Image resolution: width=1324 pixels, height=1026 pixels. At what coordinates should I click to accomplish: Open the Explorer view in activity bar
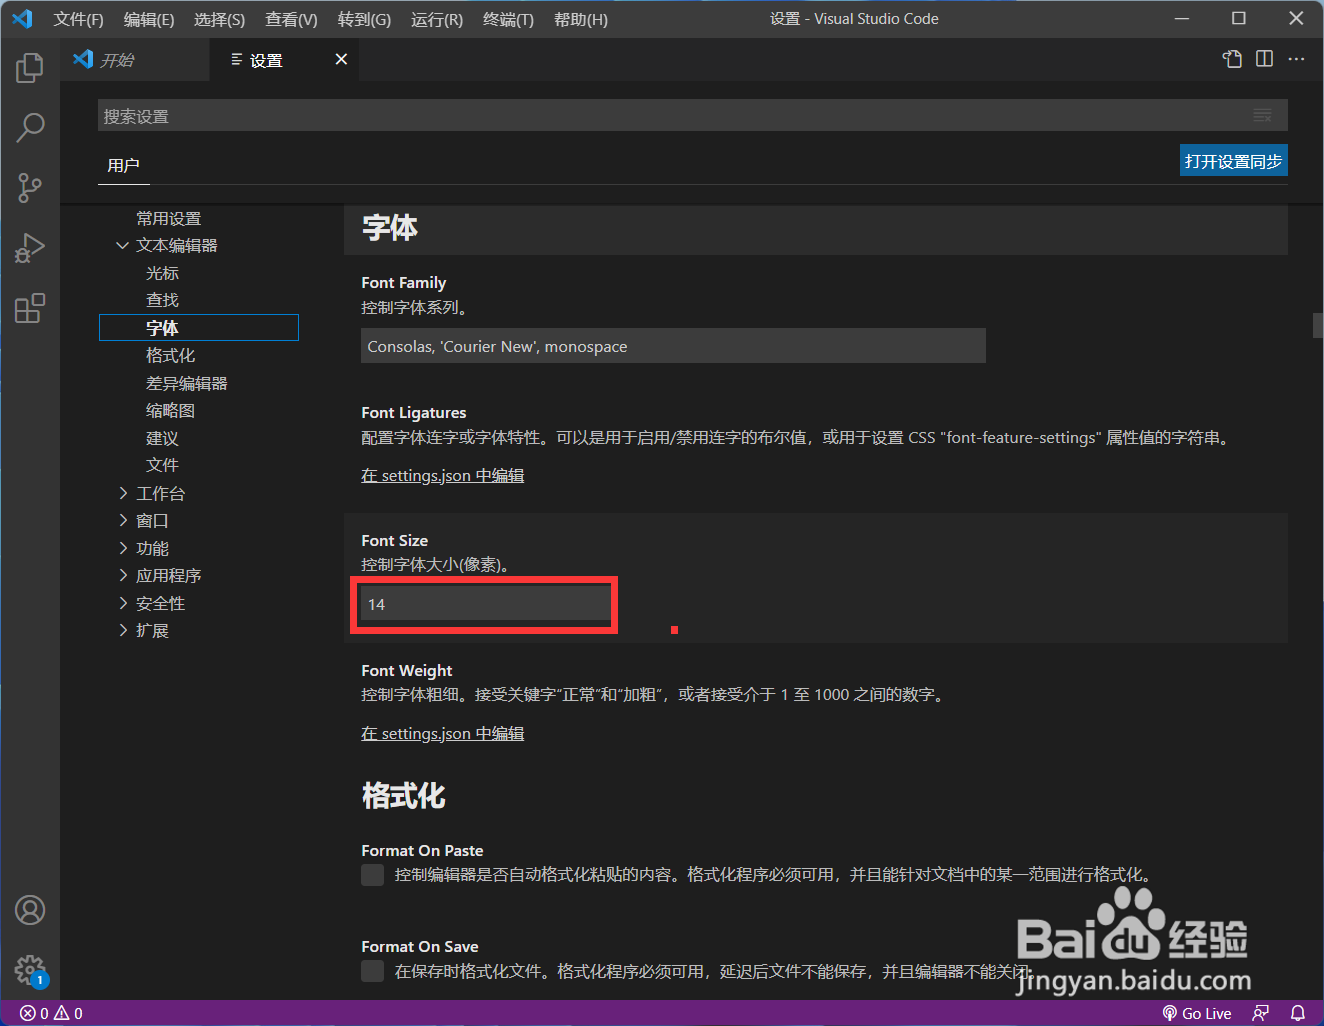pos(30,68)
